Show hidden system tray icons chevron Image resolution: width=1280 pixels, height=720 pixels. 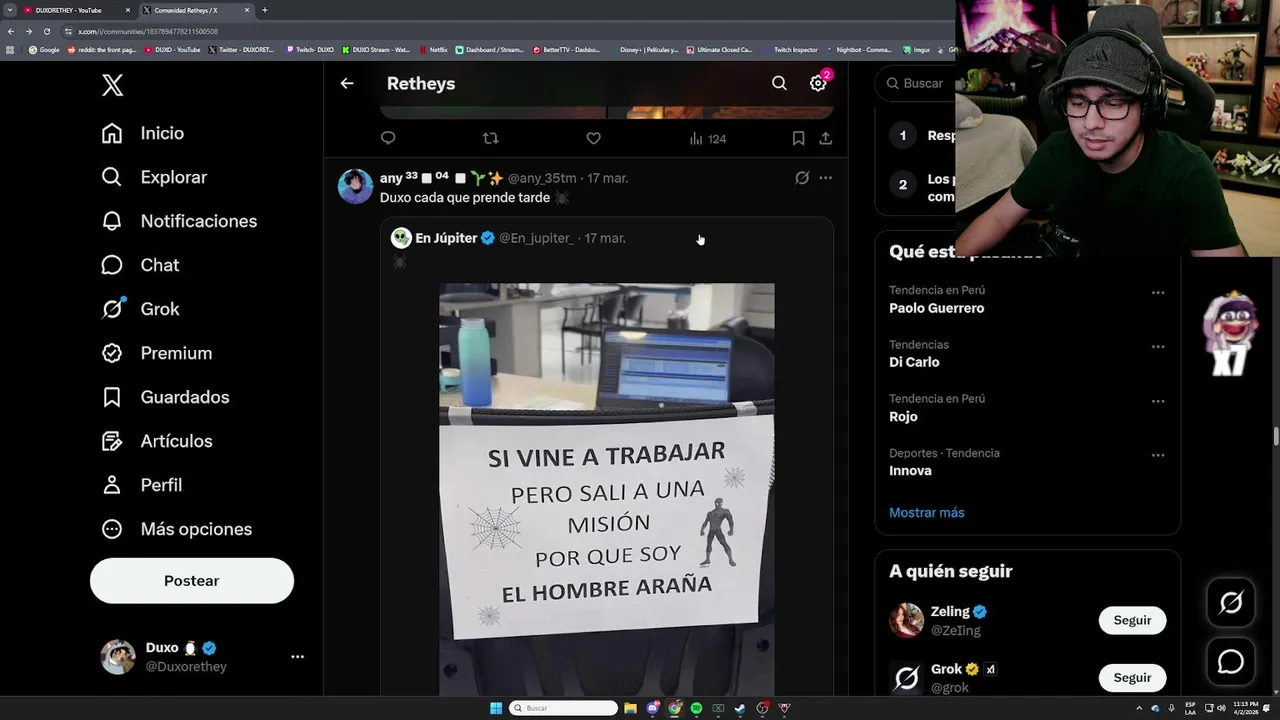tap(1139, 708)
